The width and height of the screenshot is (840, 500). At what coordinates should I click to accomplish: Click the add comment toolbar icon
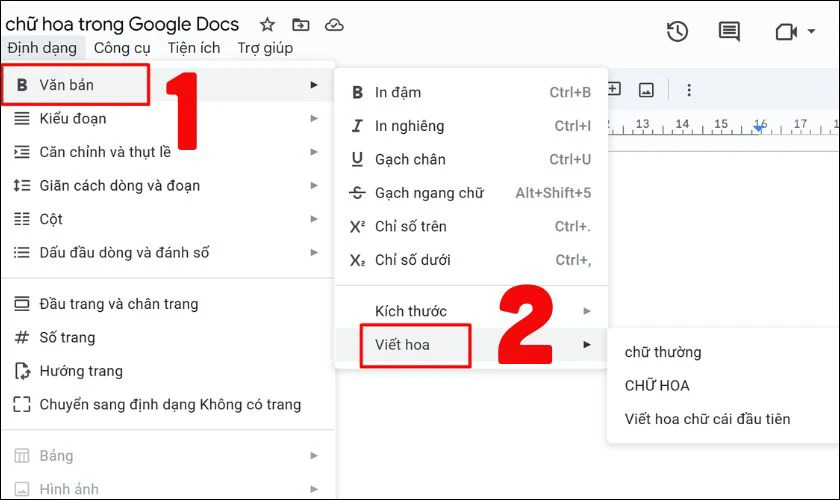pos(614,89)
